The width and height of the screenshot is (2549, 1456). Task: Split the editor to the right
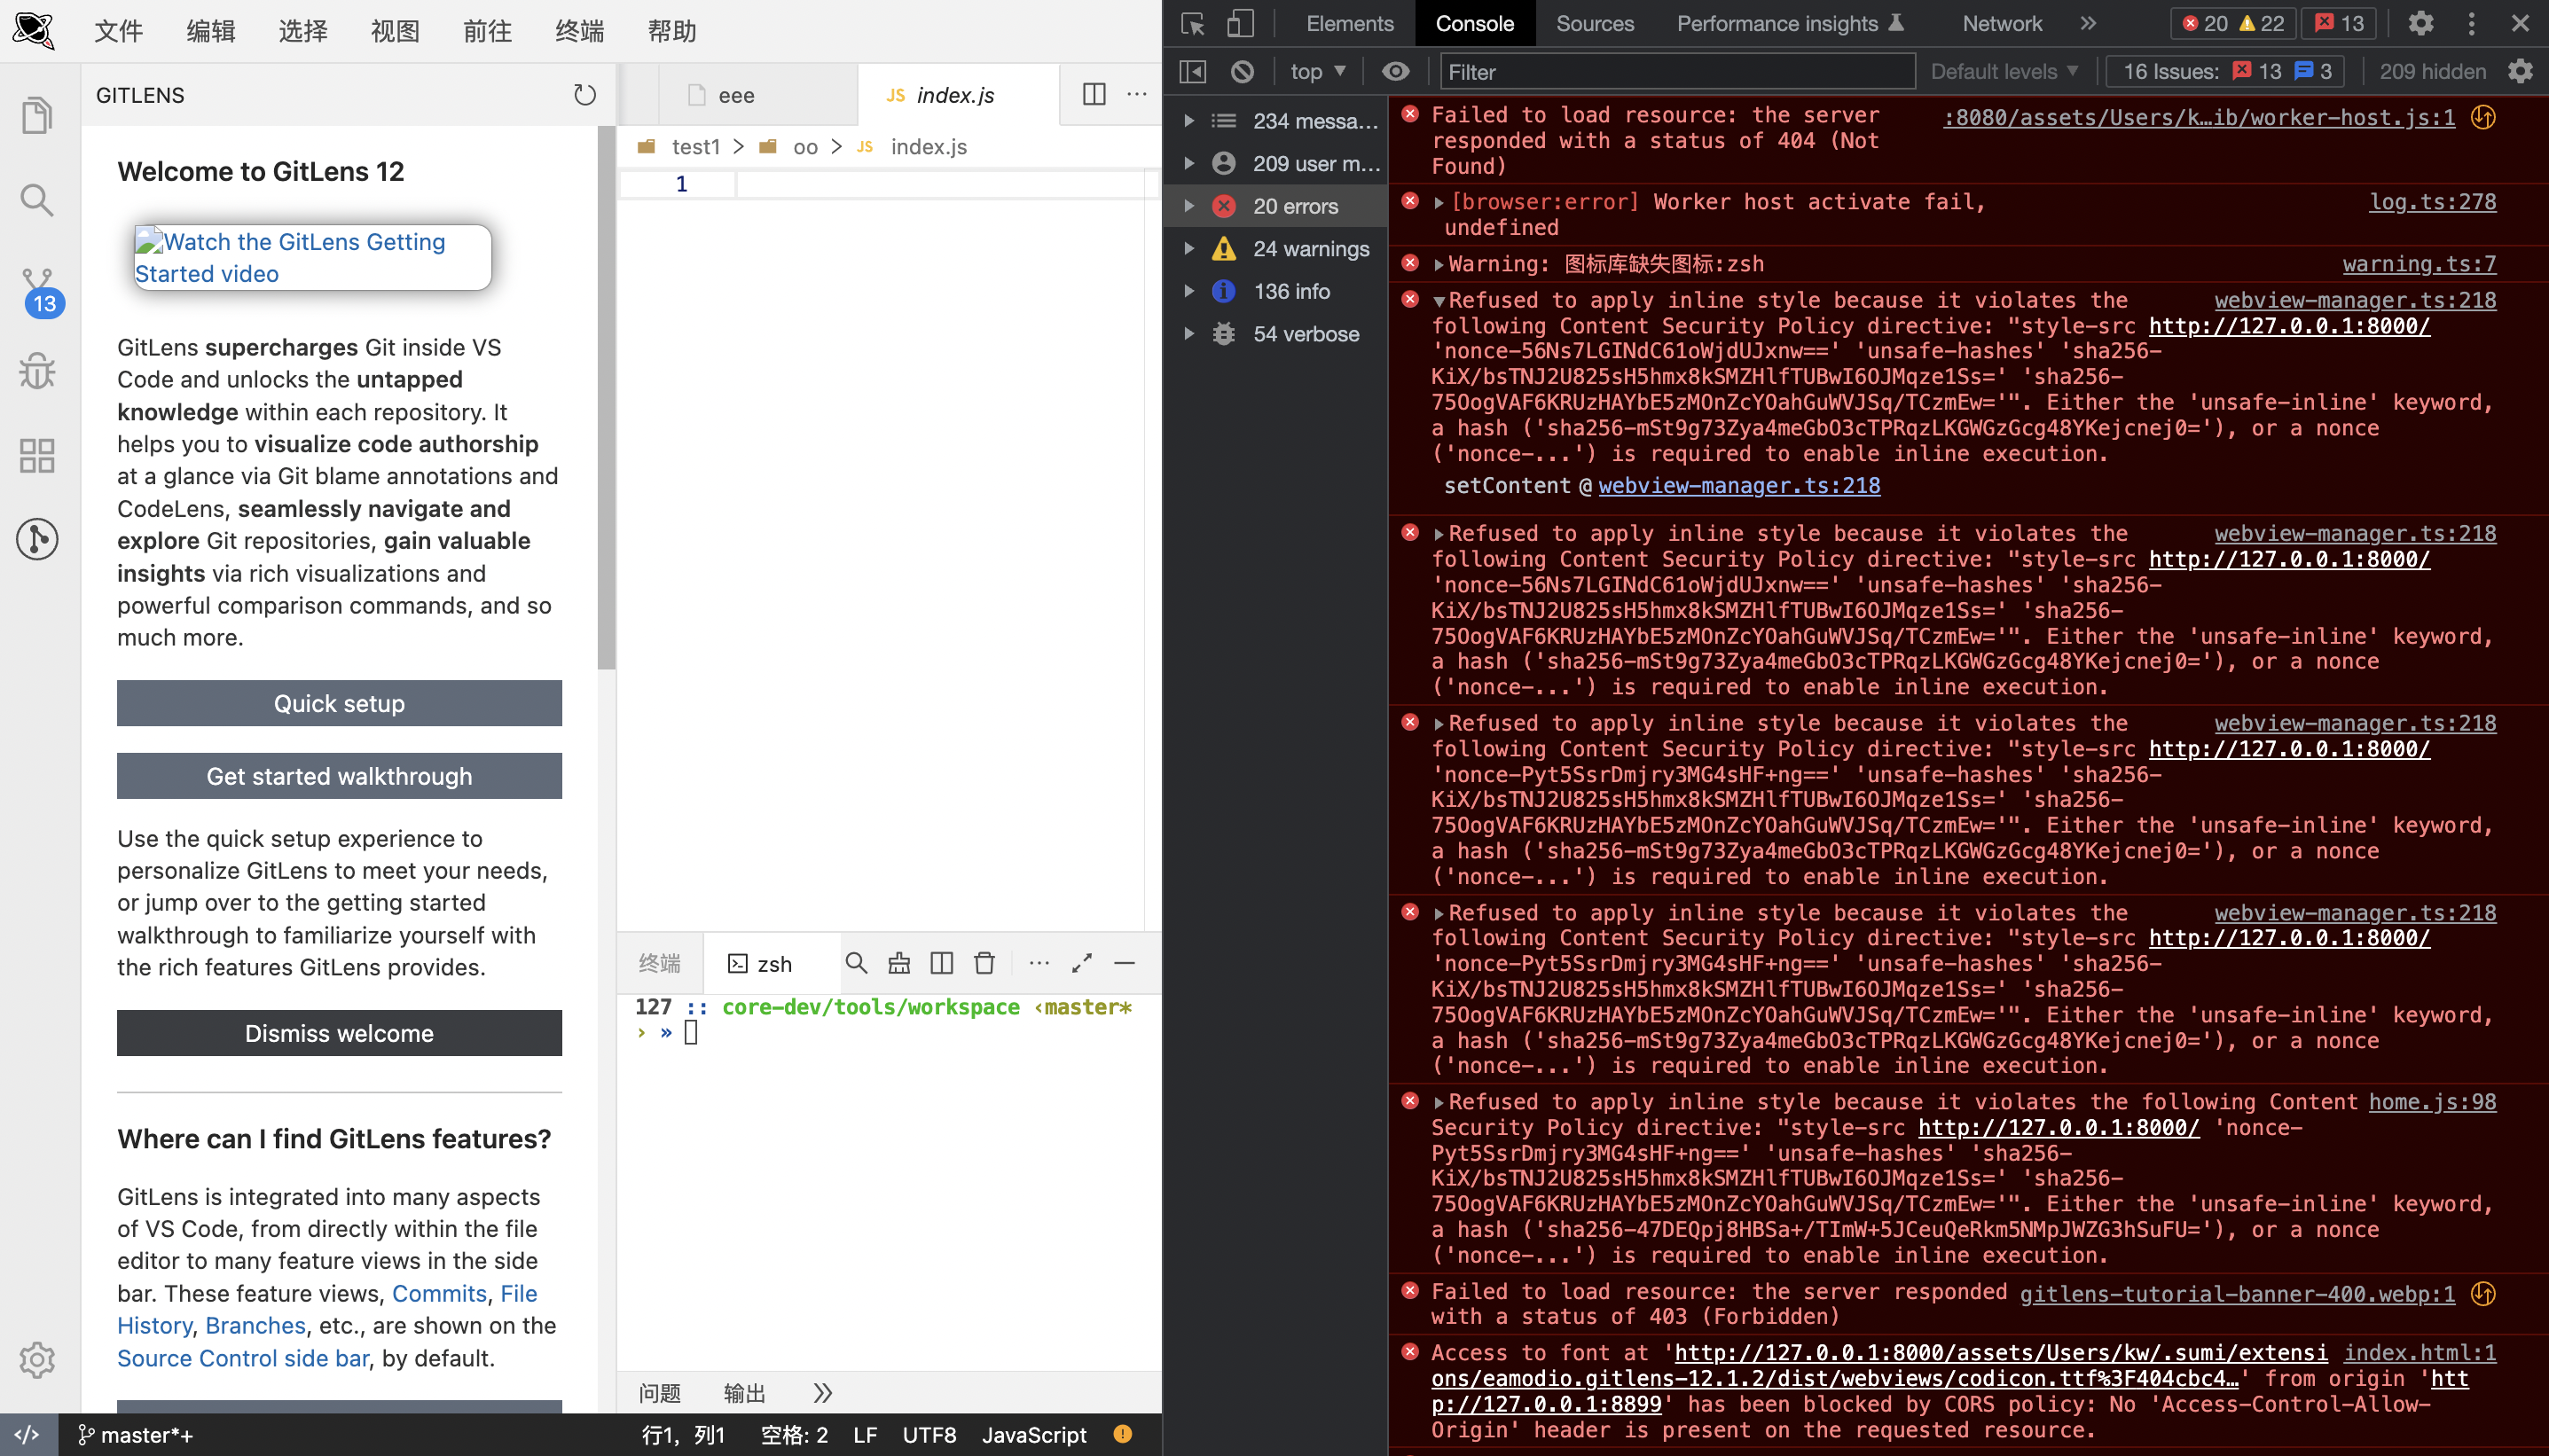pyautogui.click(x=1094, y=94)
